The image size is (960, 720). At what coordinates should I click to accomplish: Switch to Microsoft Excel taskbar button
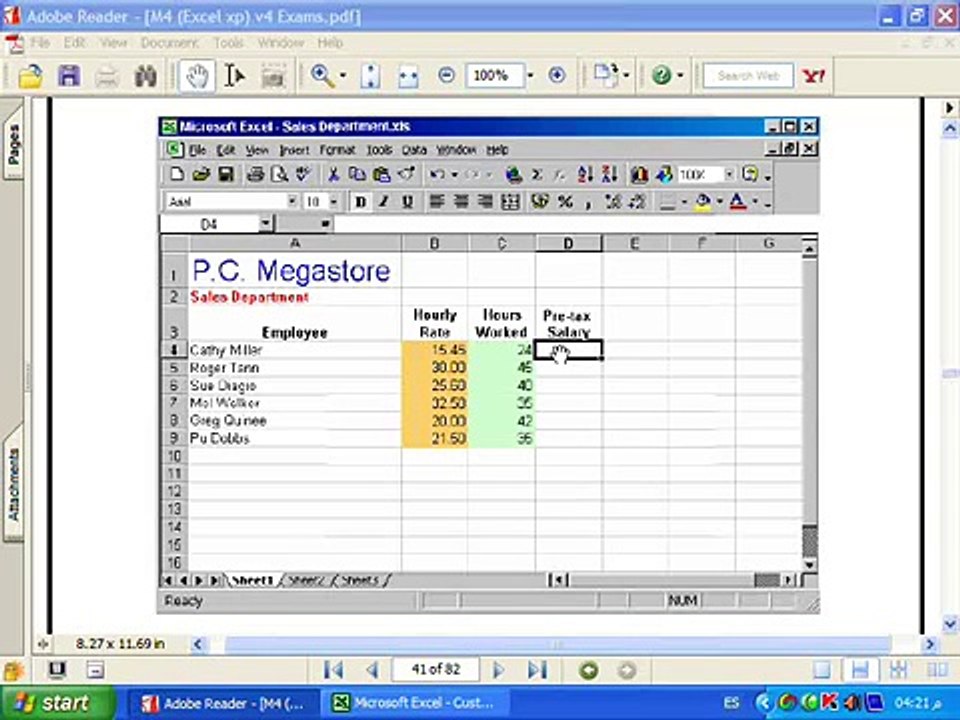(x=416, y=703)
